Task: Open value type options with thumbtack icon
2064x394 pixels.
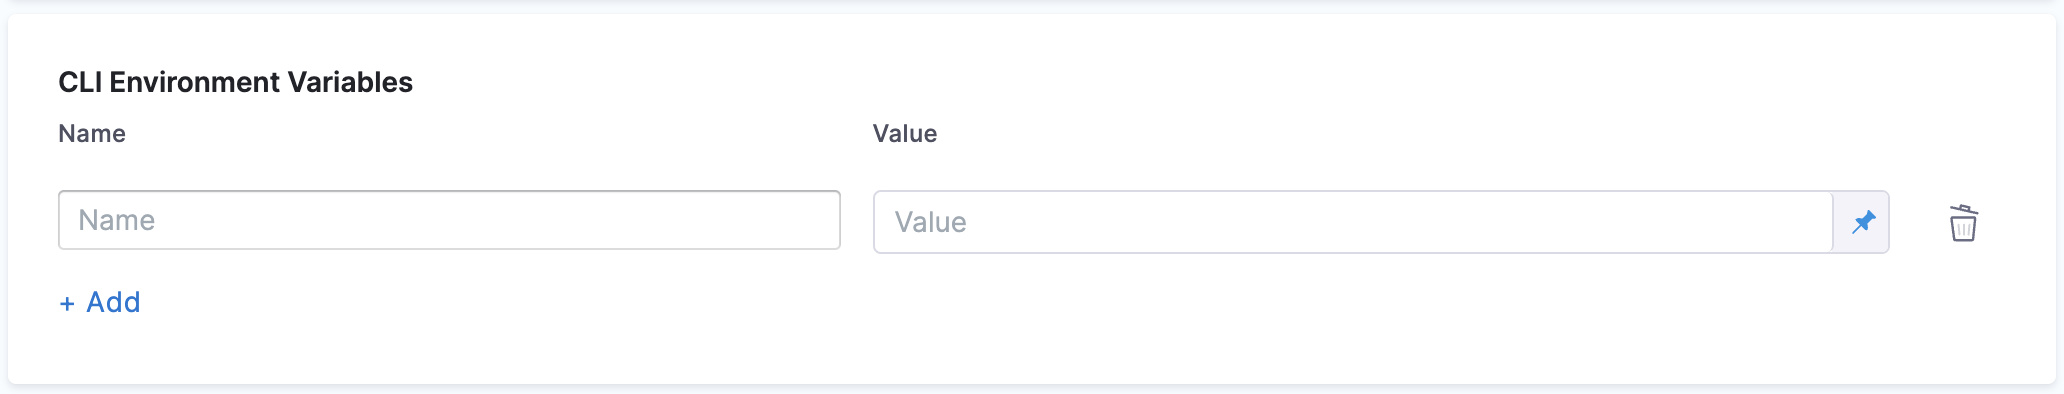Action: (1862, 222)
